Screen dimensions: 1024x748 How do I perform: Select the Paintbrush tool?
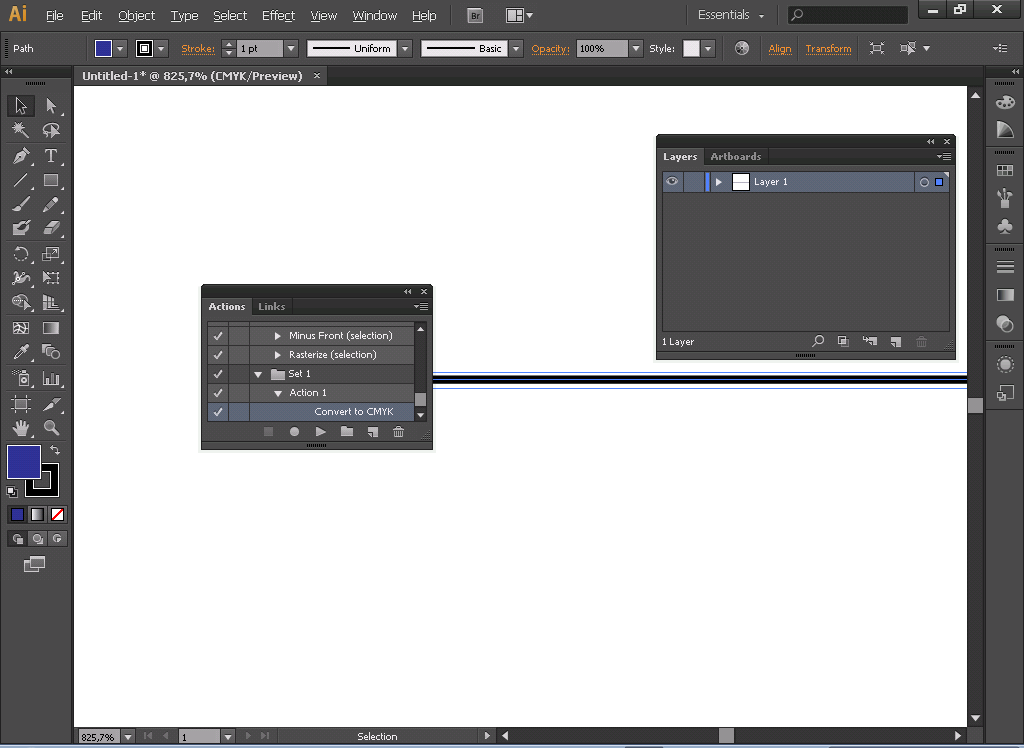(x=21, y=204)
